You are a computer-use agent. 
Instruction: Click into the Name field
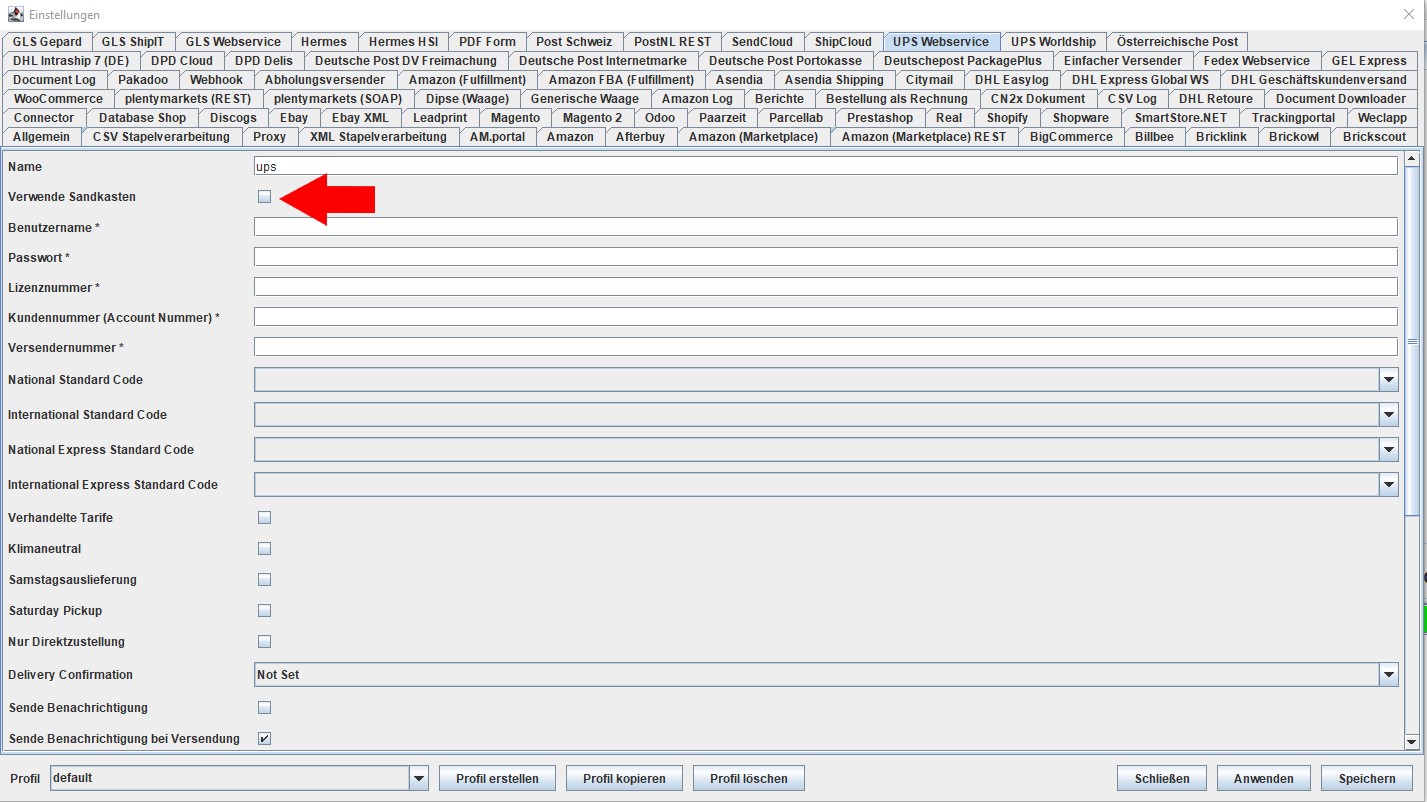click(x=826, y=167)
